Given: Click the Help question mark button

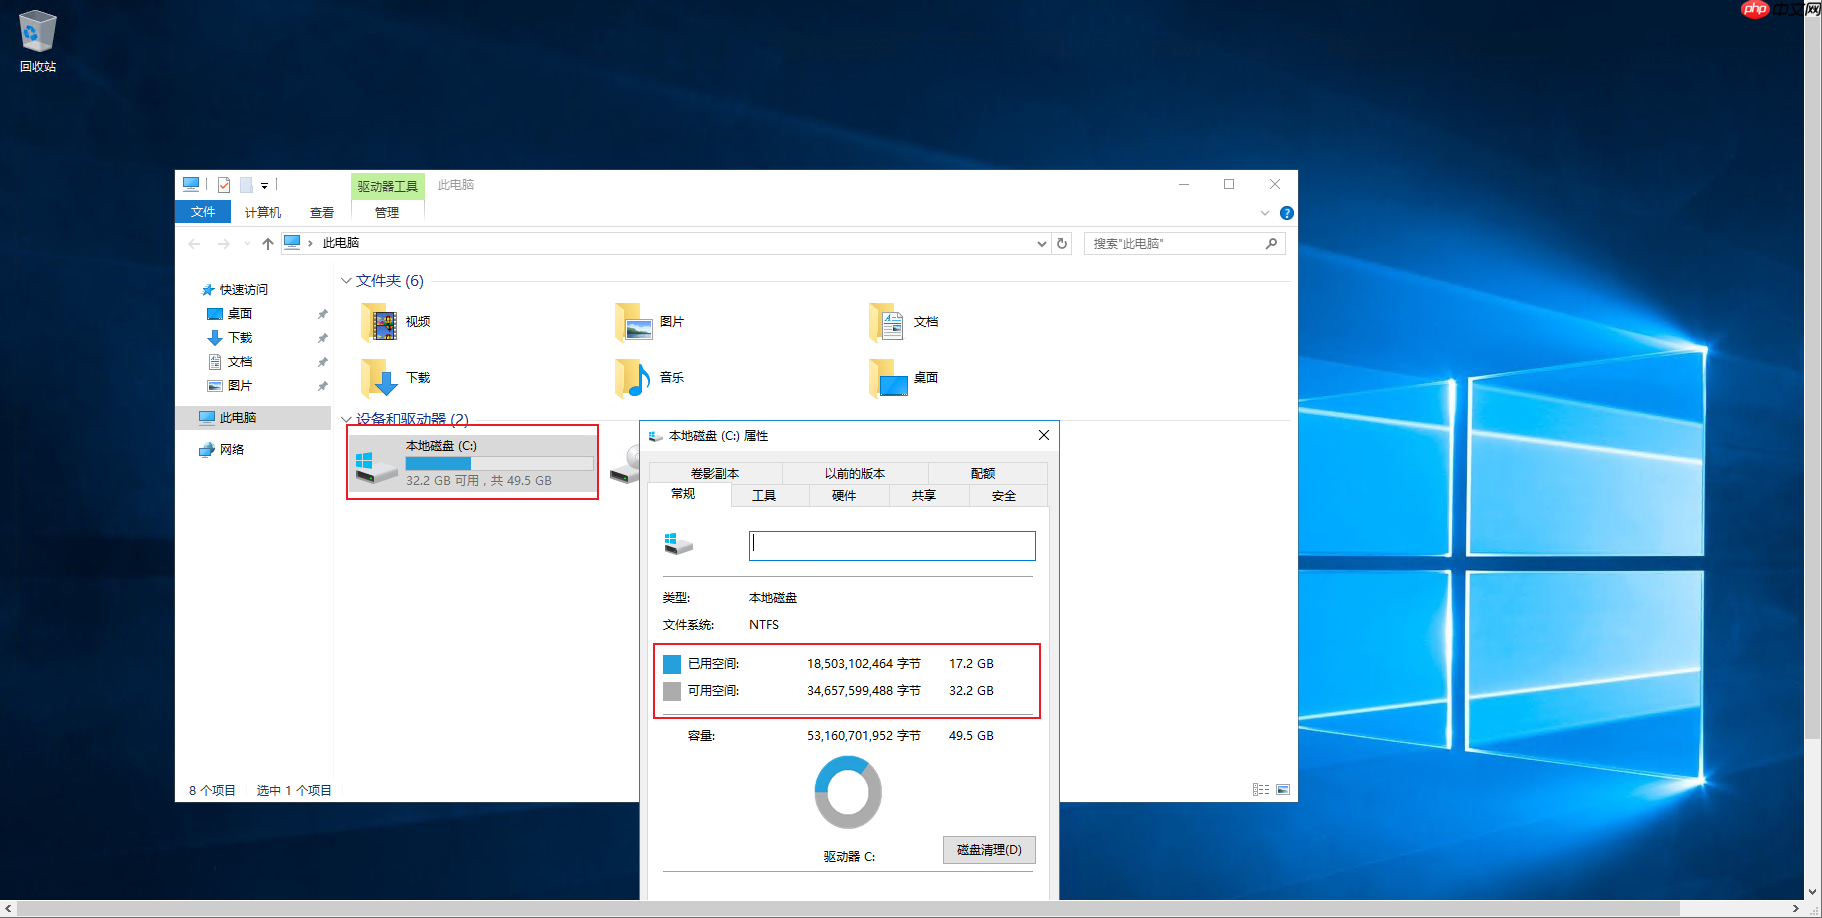Looking at the screenshot, I should tap(1287, 212).
